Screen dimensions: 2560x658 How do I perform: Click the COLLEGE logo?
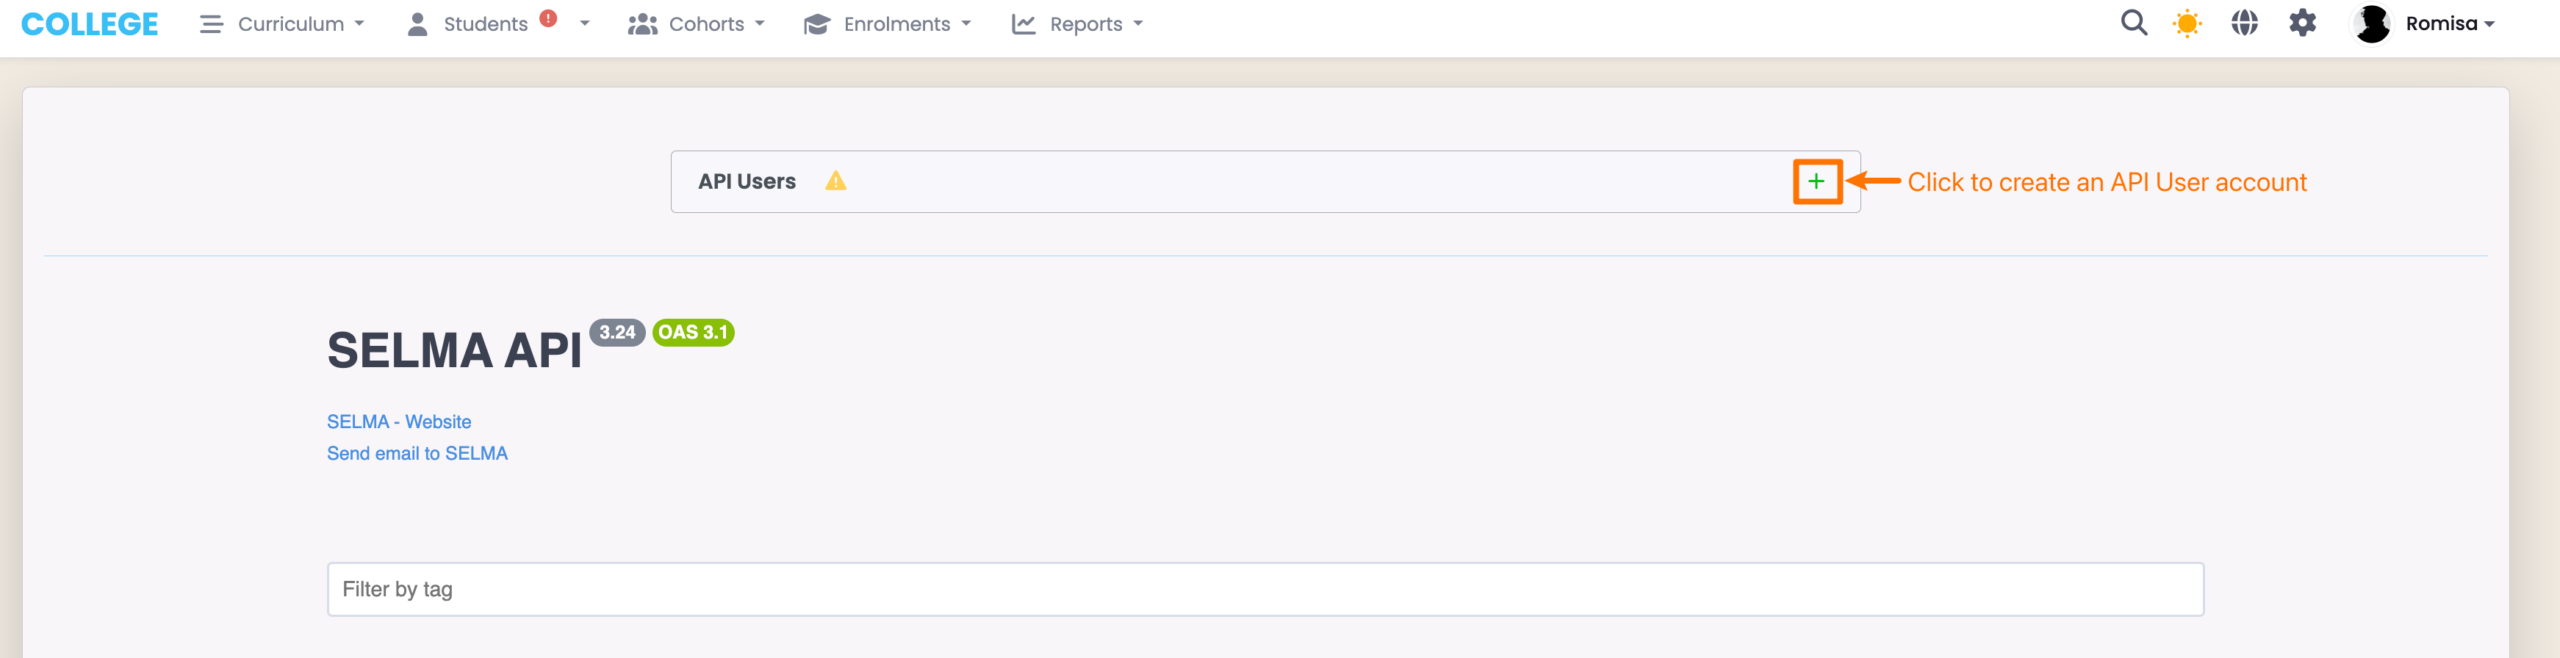point(90,24)
